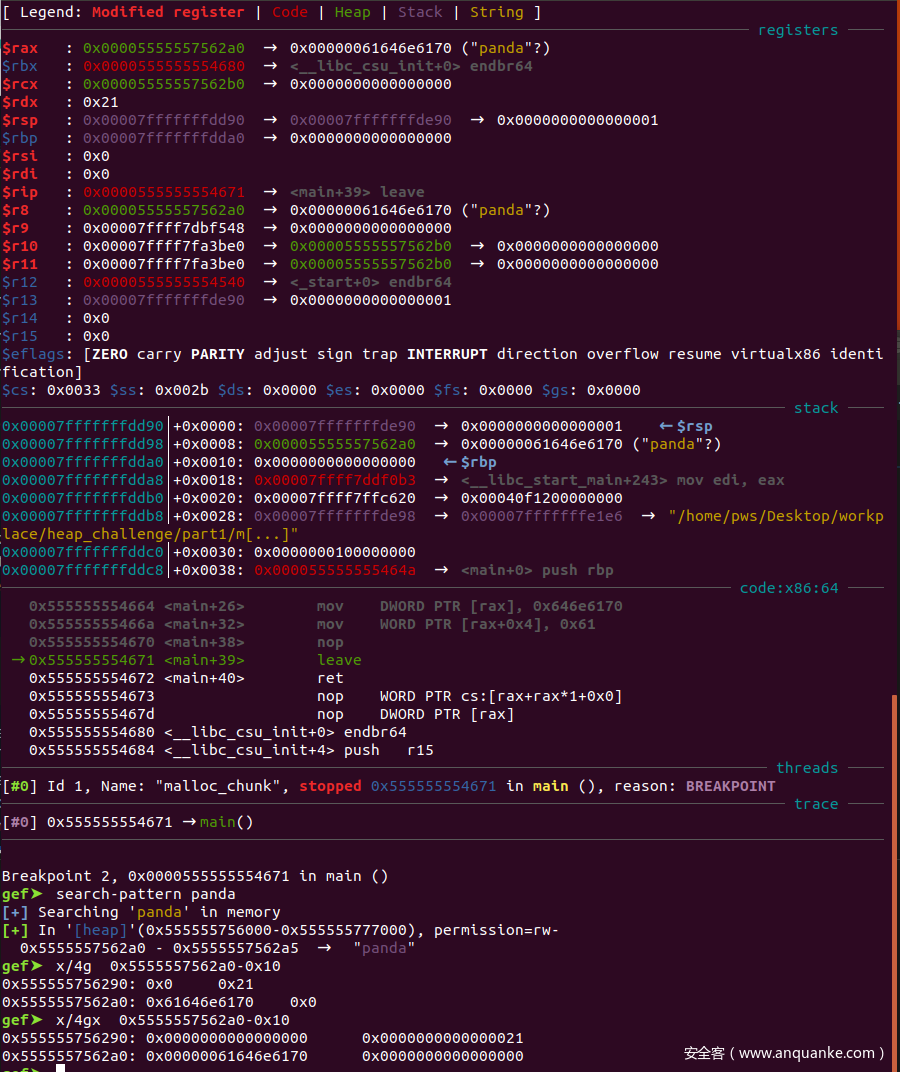
Task: Click the $eflags register label
Action: [x=37, y=354]
